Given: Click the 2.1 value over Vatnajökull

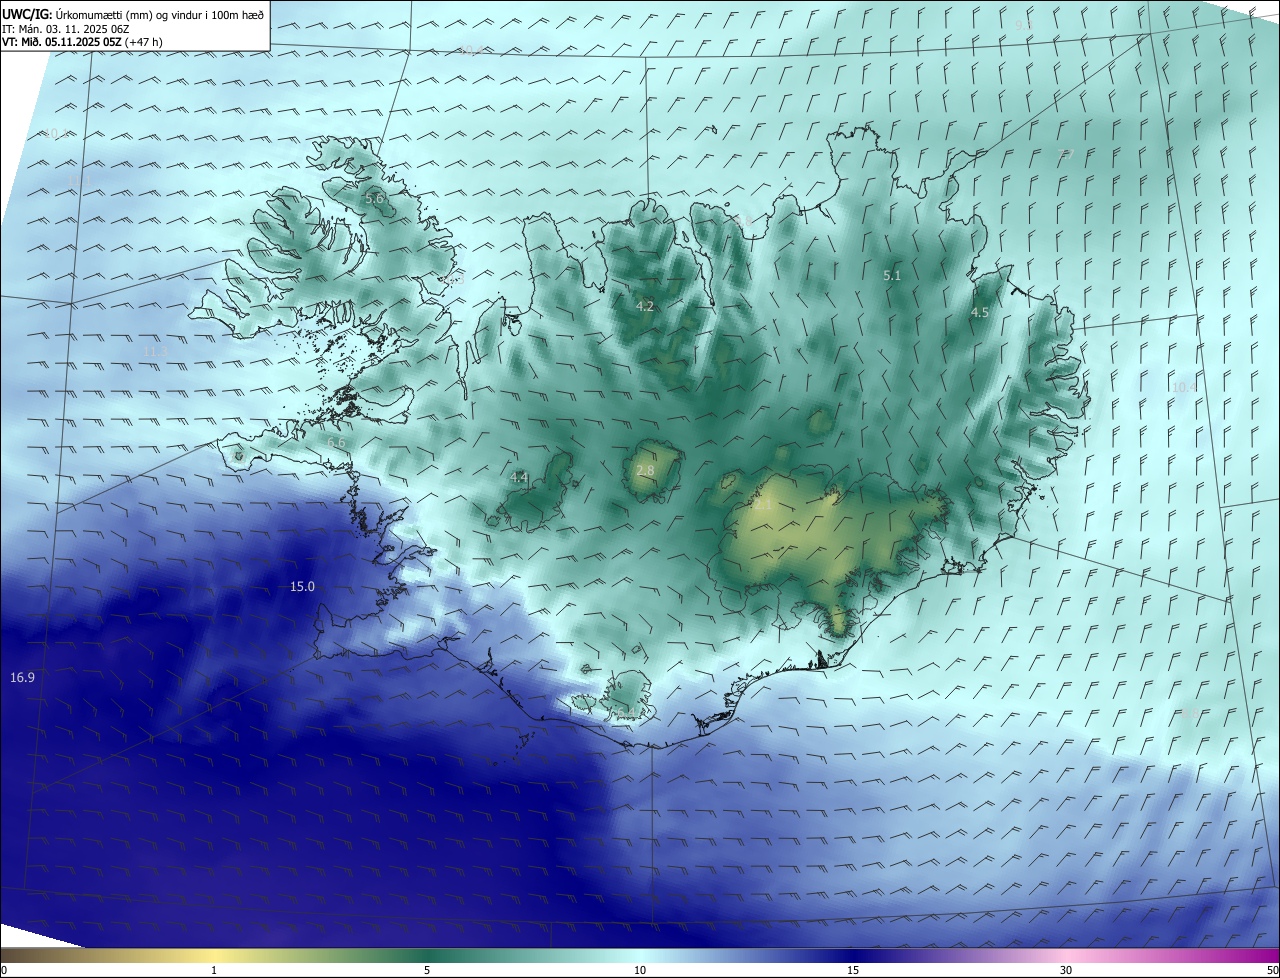Looking at the screenshot, I should point(763,505).
